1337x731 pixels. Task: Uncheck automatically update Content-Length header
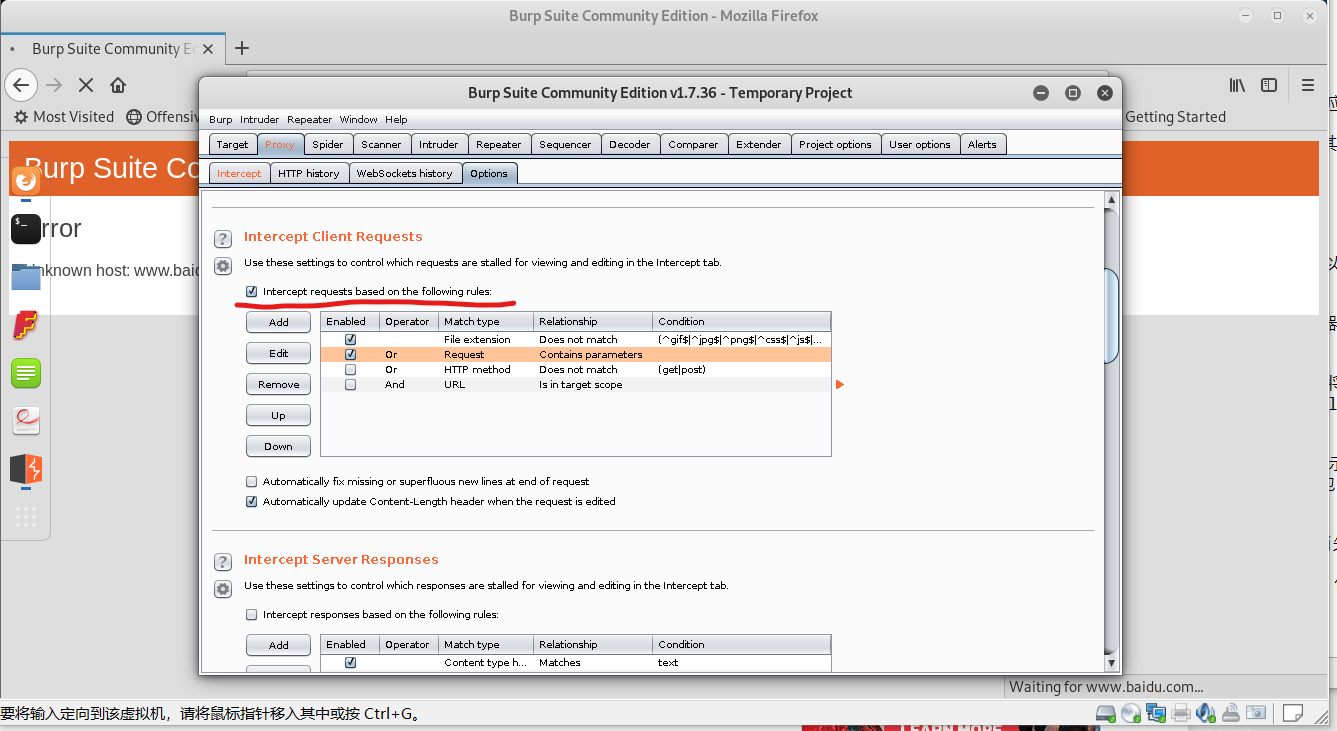click(x=252, y=501)
